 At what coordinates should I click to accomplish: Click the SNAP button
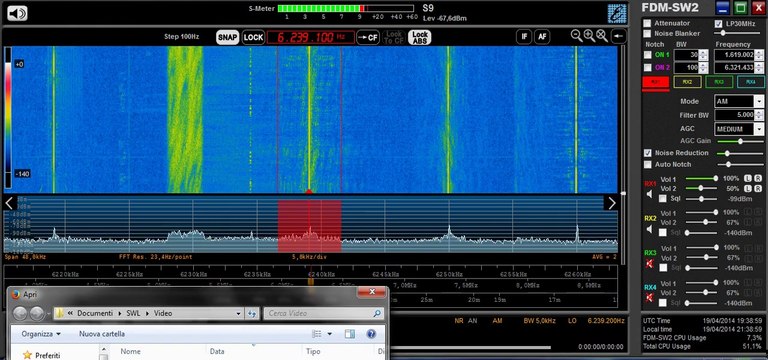228,37
